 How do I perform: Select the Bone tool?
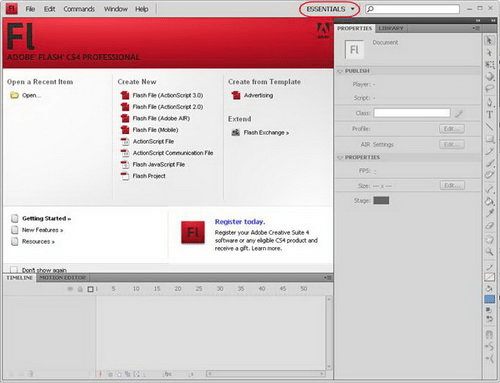click(x=489, y=189)
